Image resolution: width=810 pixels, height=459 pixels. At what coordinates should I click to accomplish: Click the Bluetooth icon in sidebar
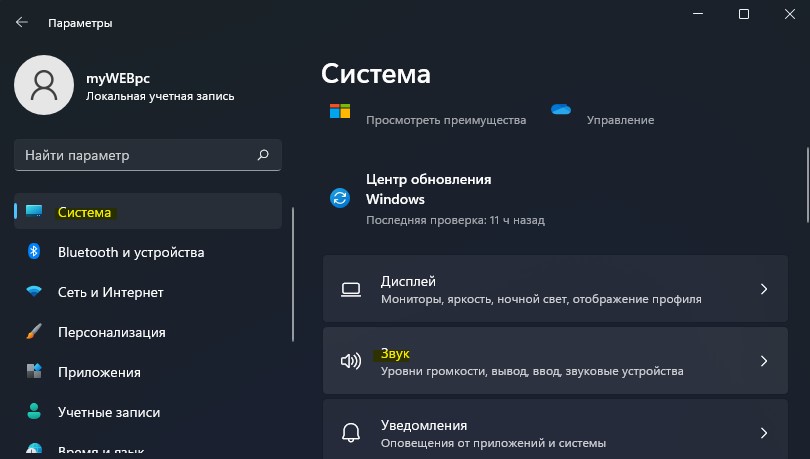34,251
